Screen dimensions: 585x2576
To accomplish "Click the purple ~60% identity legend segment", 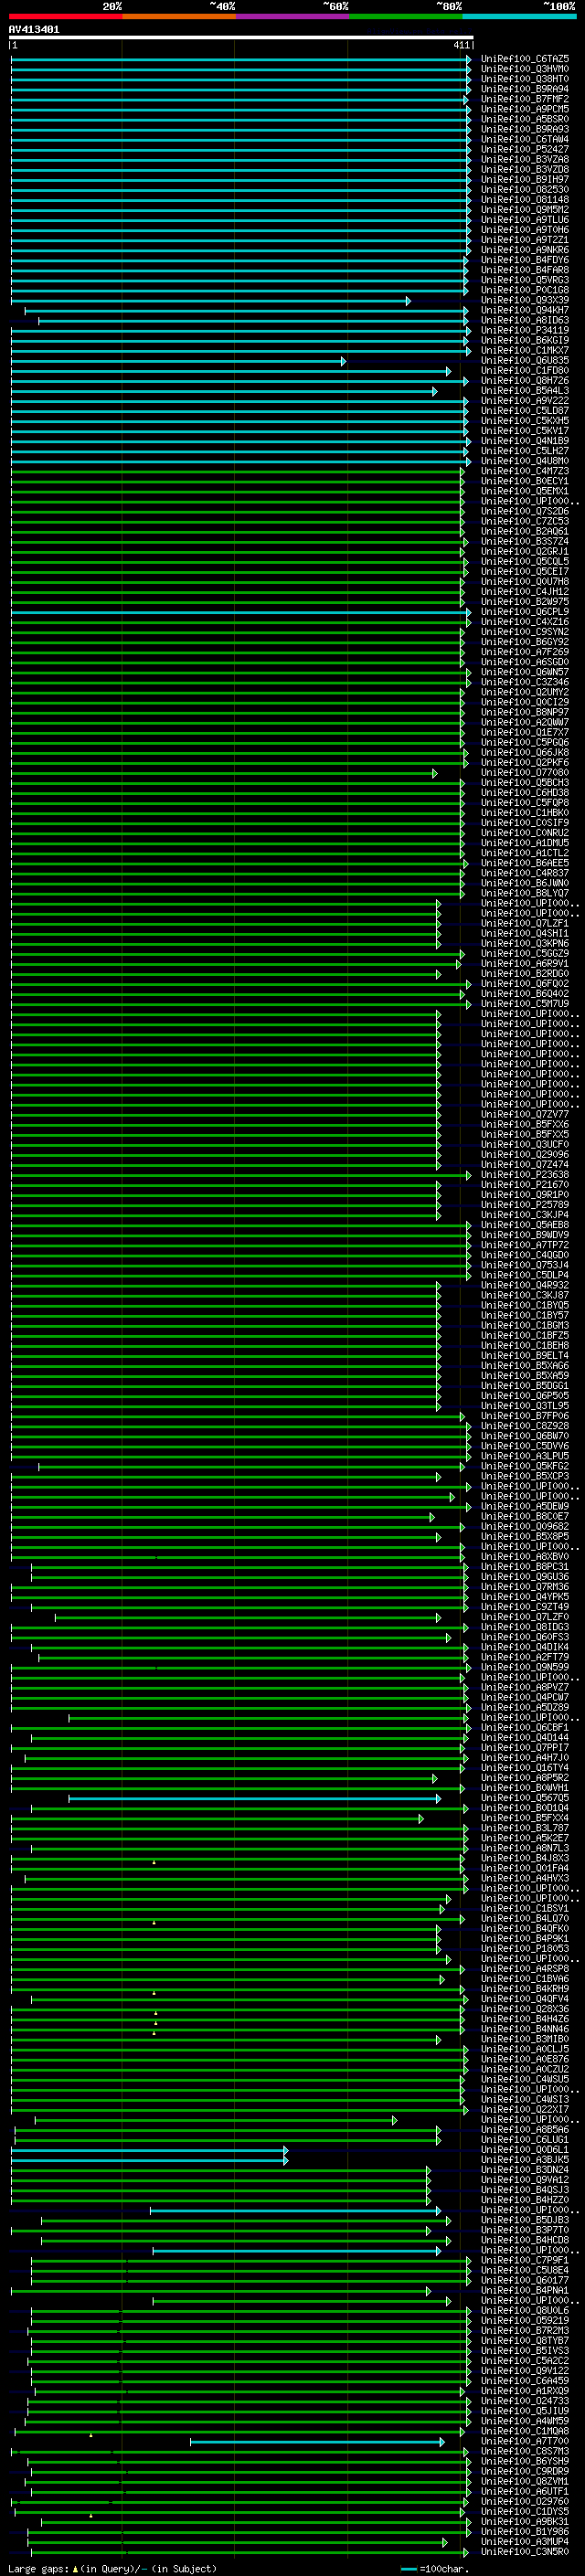I will (292, 17).
